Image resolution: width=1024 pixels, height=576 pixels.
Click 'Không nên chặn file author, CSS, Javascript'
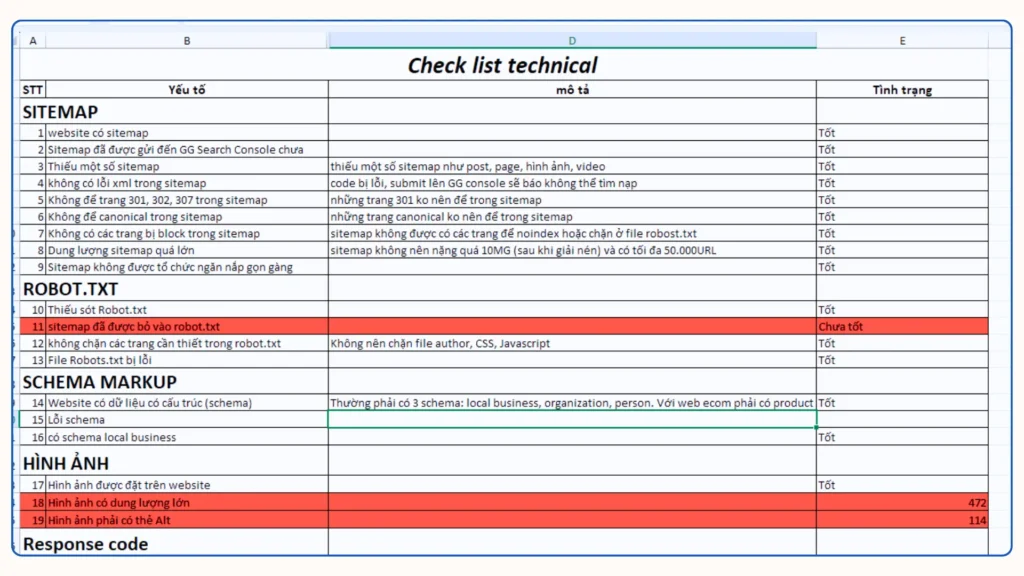[x=440, y=344]
